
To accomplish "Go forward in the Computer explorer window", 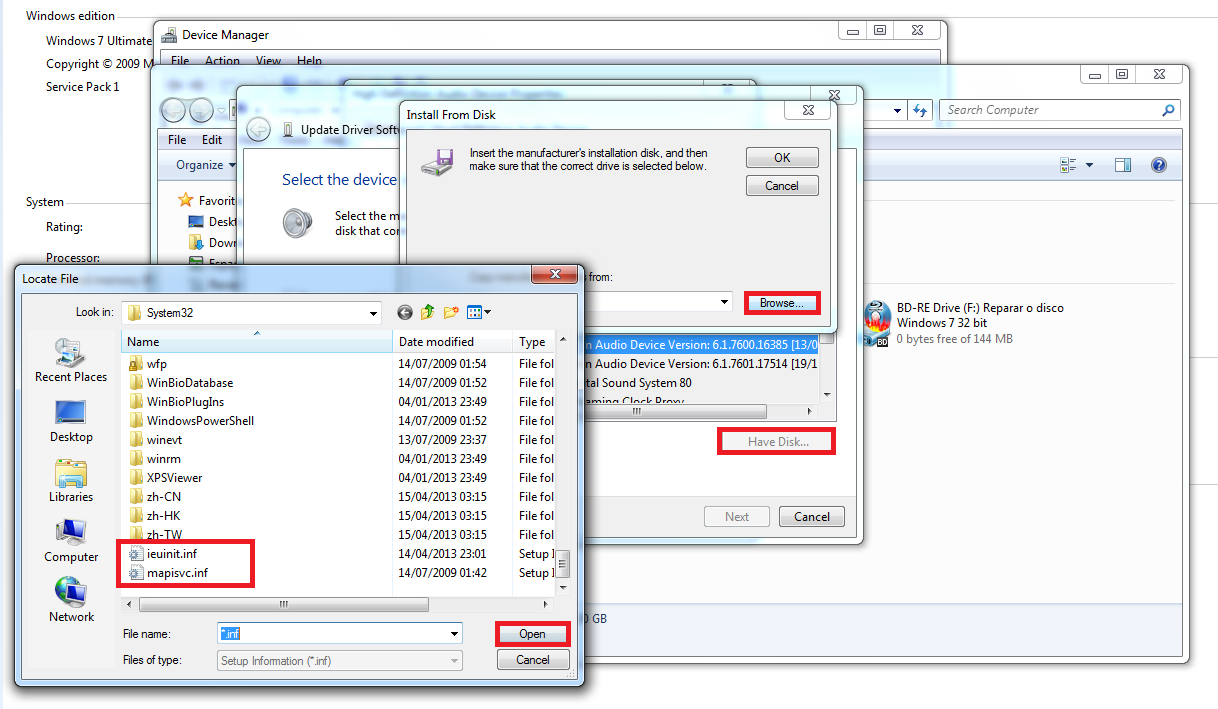I will point(201,110).
